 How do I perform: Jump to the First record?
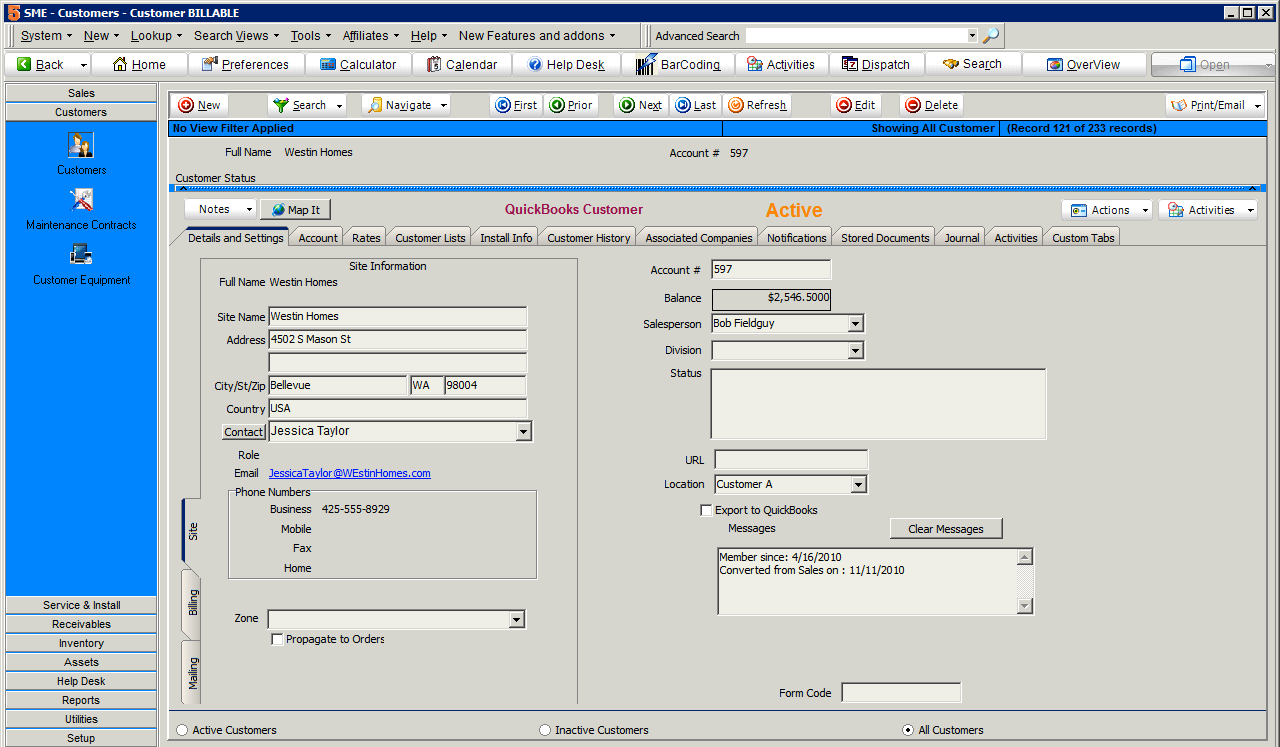coord(516,105)
